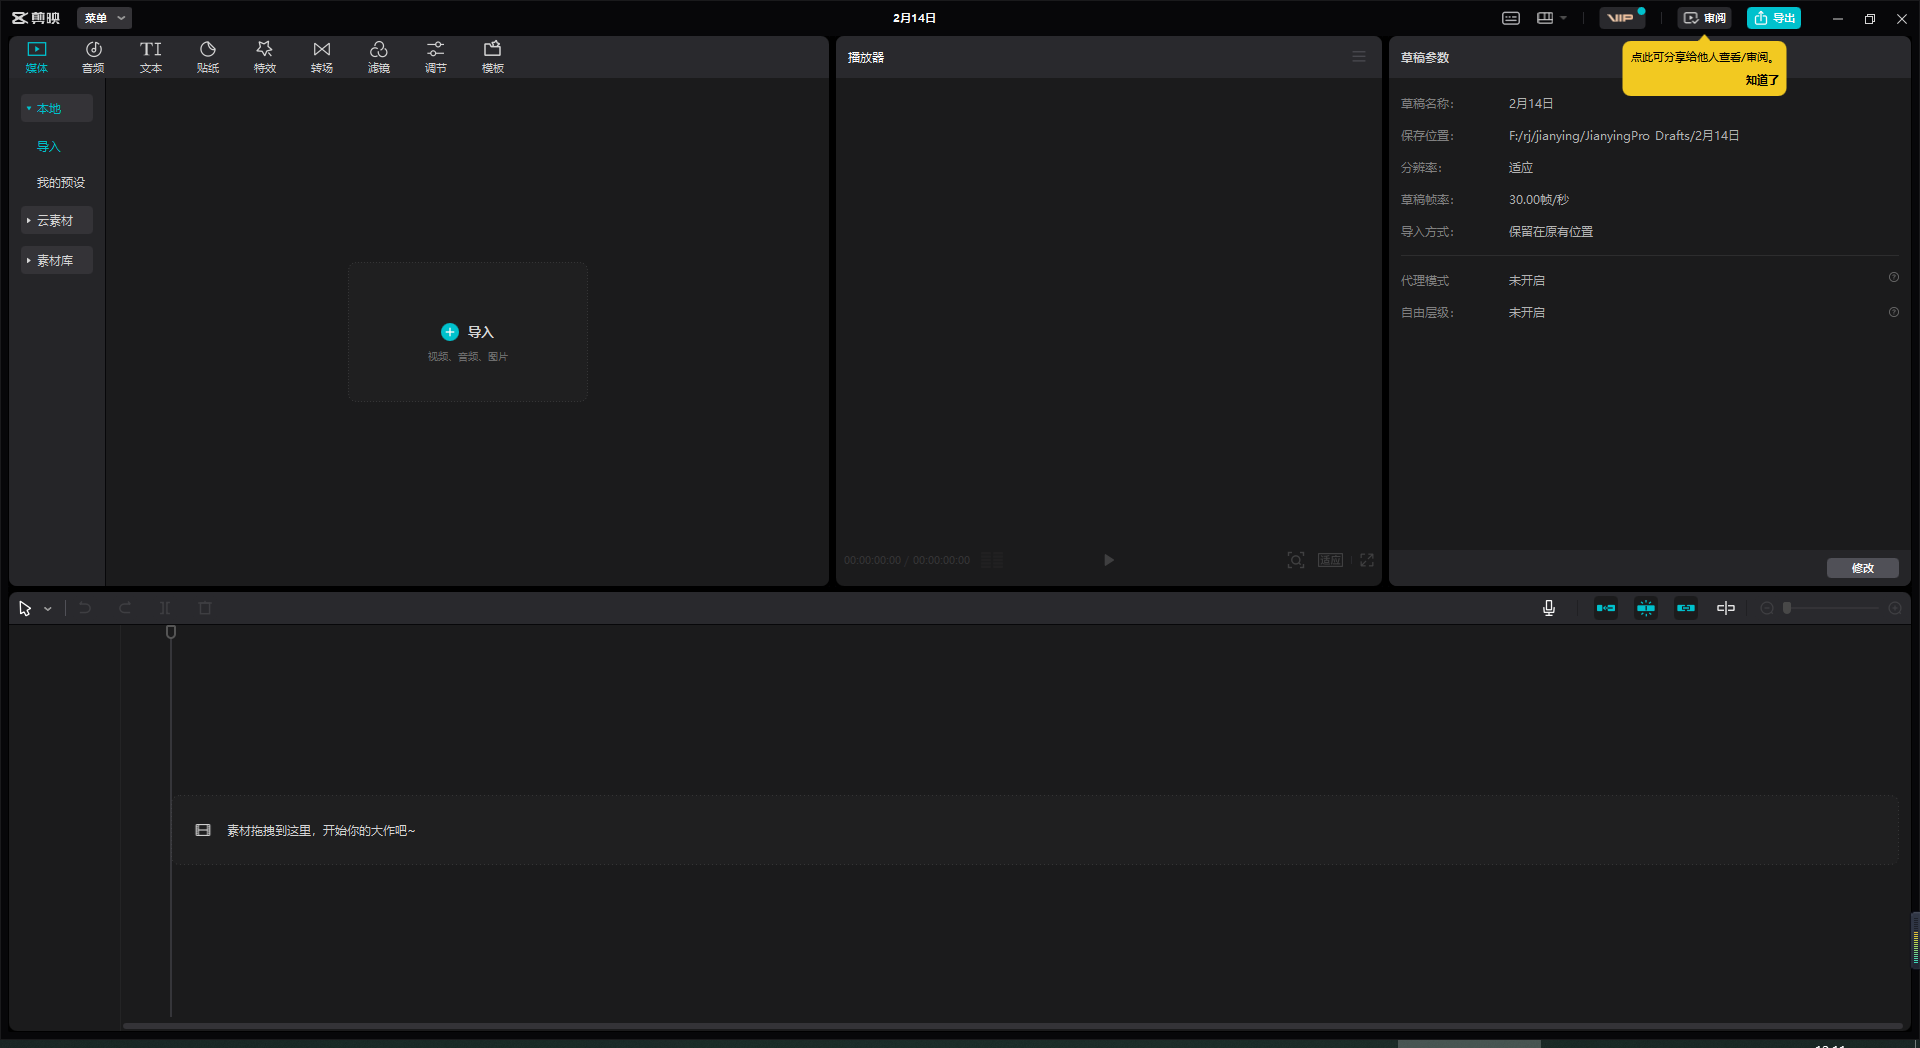This screenshot has width=1920, height=1048.
Task: Click 未开启 next to 代理模式
Action: pyautogui.click(x=1527, y=281)
